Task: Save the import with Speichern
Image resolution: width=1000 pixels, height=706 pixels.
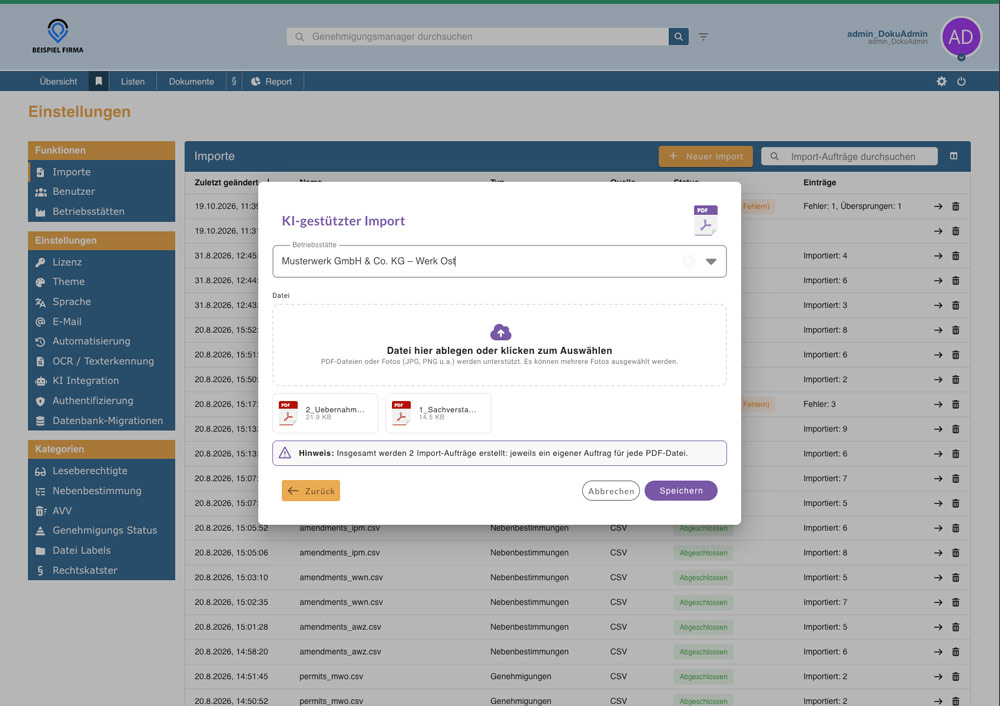Action: point(681,491)
